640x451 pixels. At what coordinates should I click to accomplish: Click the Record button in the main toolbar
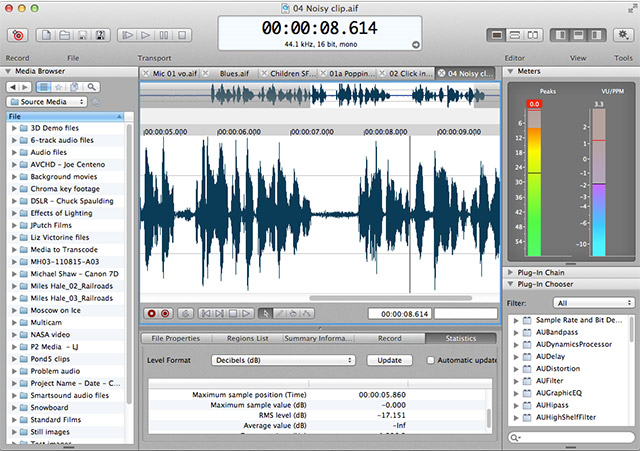tap(18, 35)
